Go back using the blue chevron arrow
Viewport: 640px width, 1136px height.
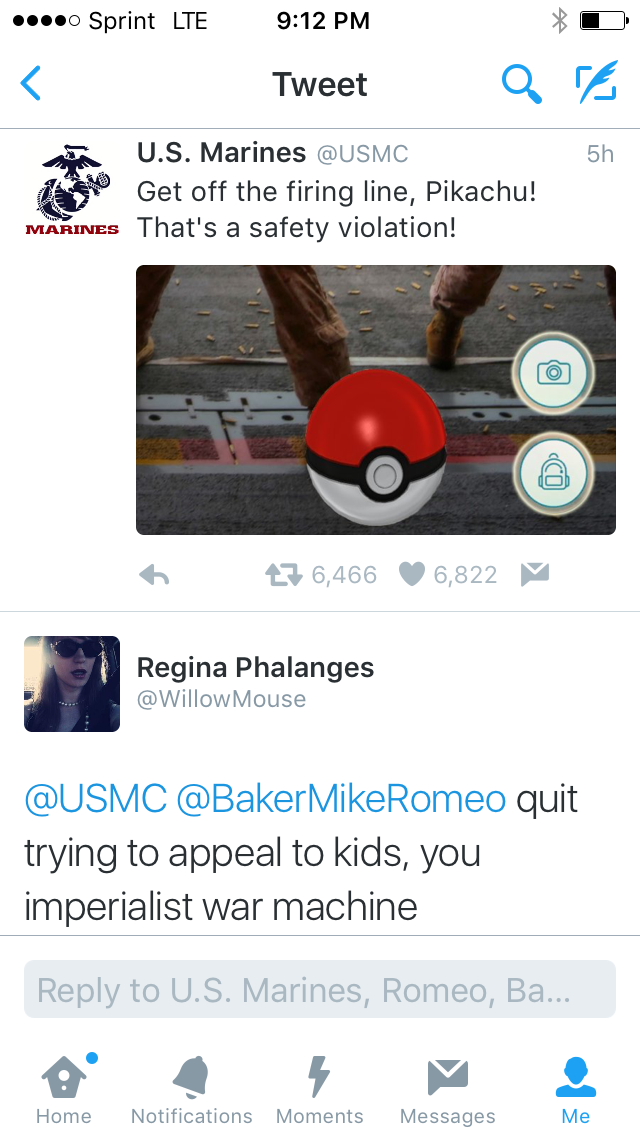(30, 83)
